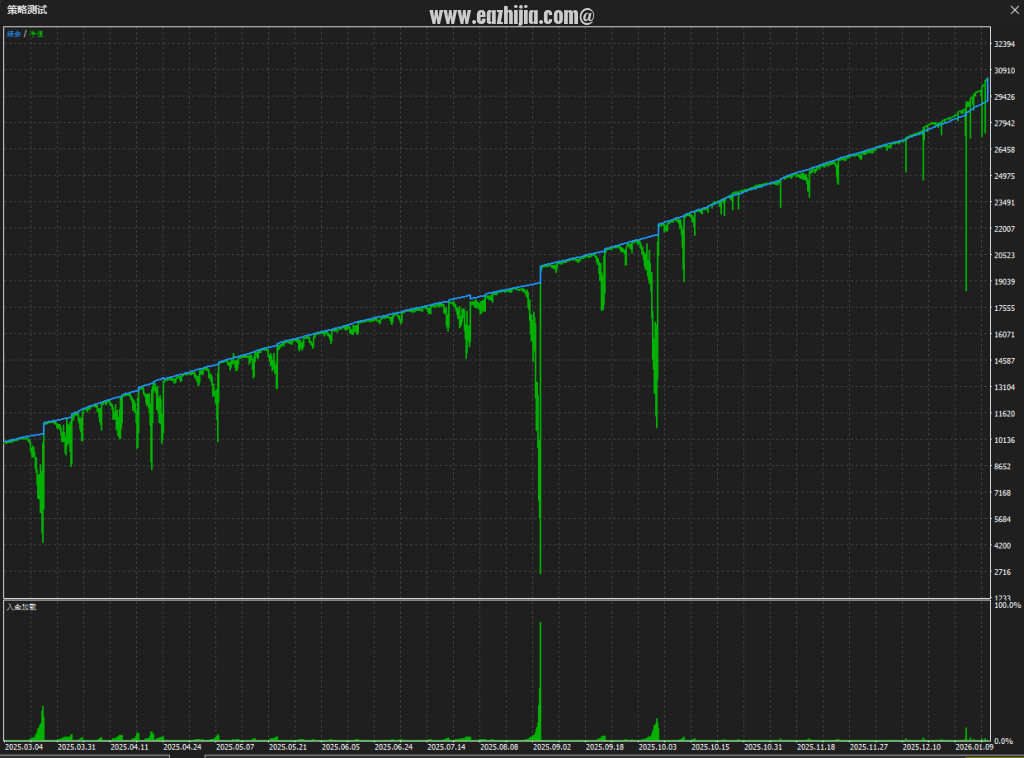The width and height of the screenshot is (1024, 758).
Task: Select the 16071 value on price axis
Action: (1004, 335)
